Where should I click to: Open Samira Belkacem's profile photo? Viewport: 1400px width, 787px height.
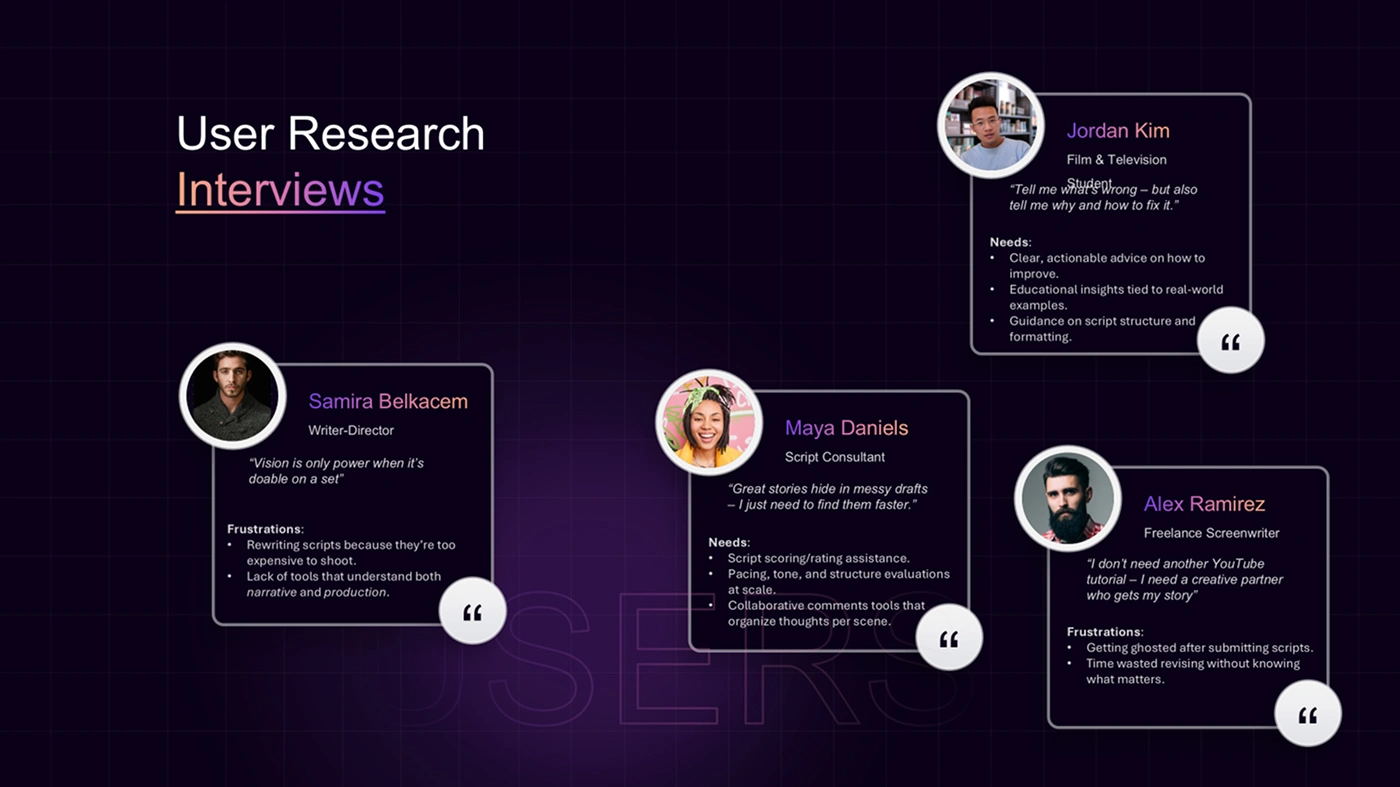click(232, 396)
